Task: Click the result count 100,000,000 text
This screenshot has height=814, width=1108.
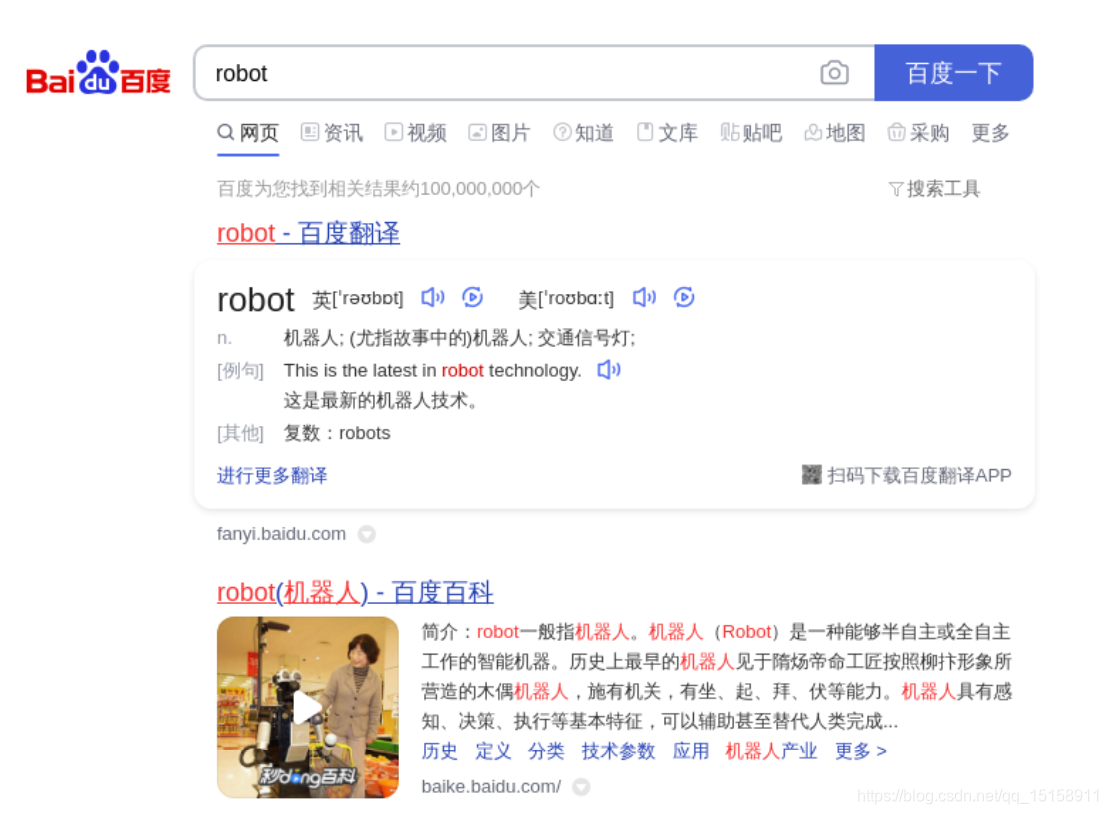Action: 471,189
